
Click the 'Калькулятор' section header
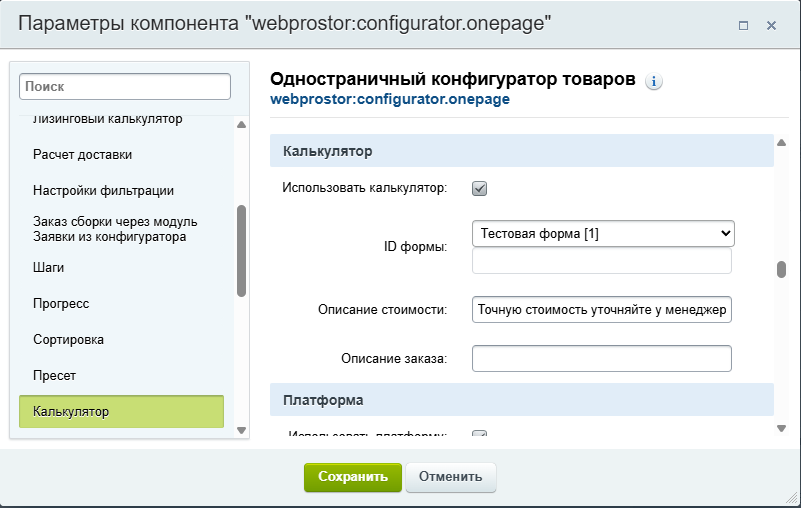tap(522, 151)
